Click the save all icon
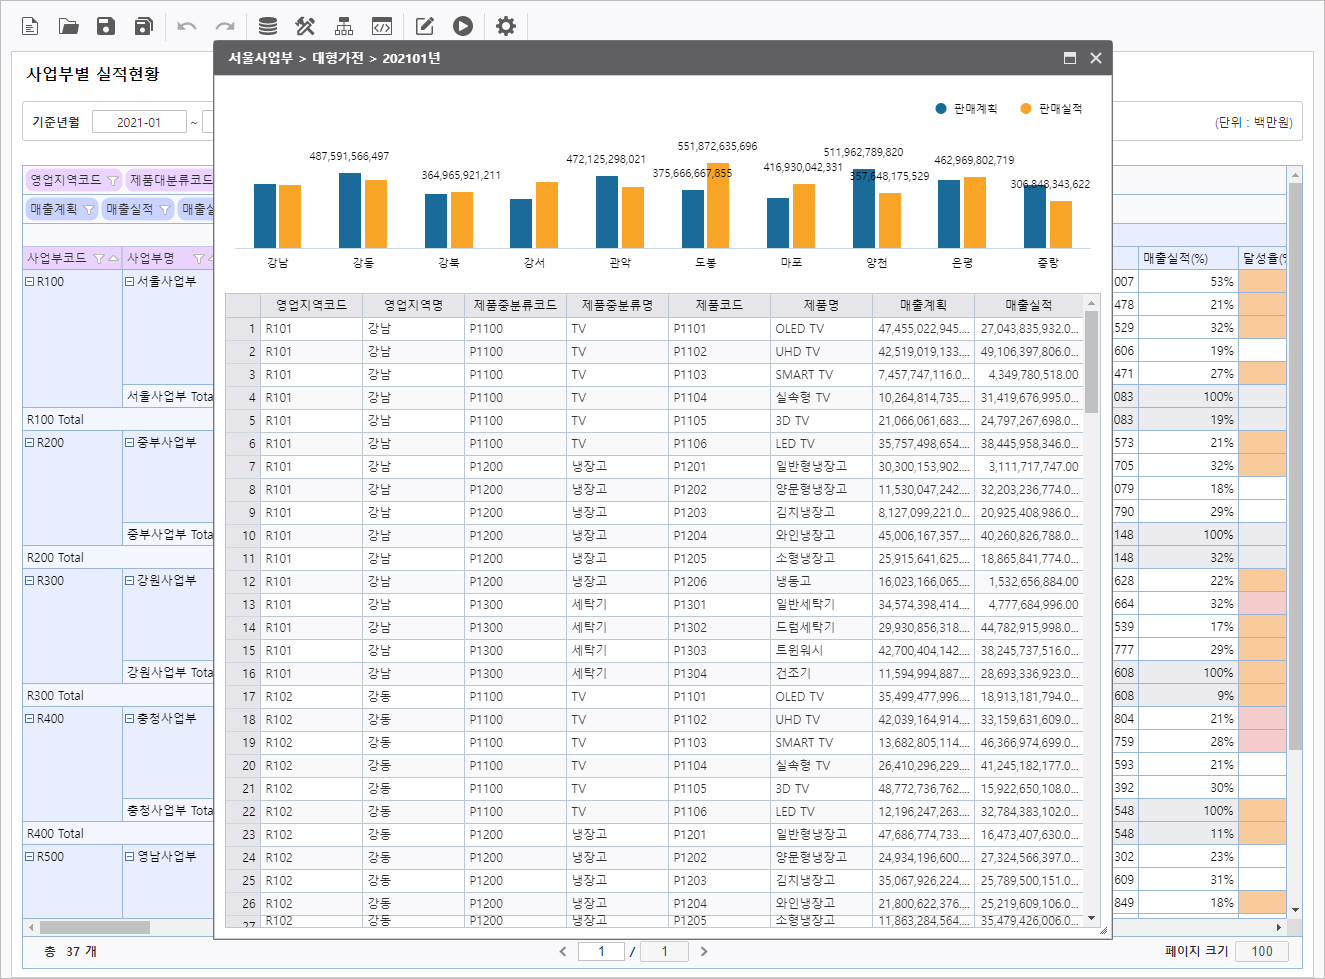The image size is (1325, 979). (144, 26)
